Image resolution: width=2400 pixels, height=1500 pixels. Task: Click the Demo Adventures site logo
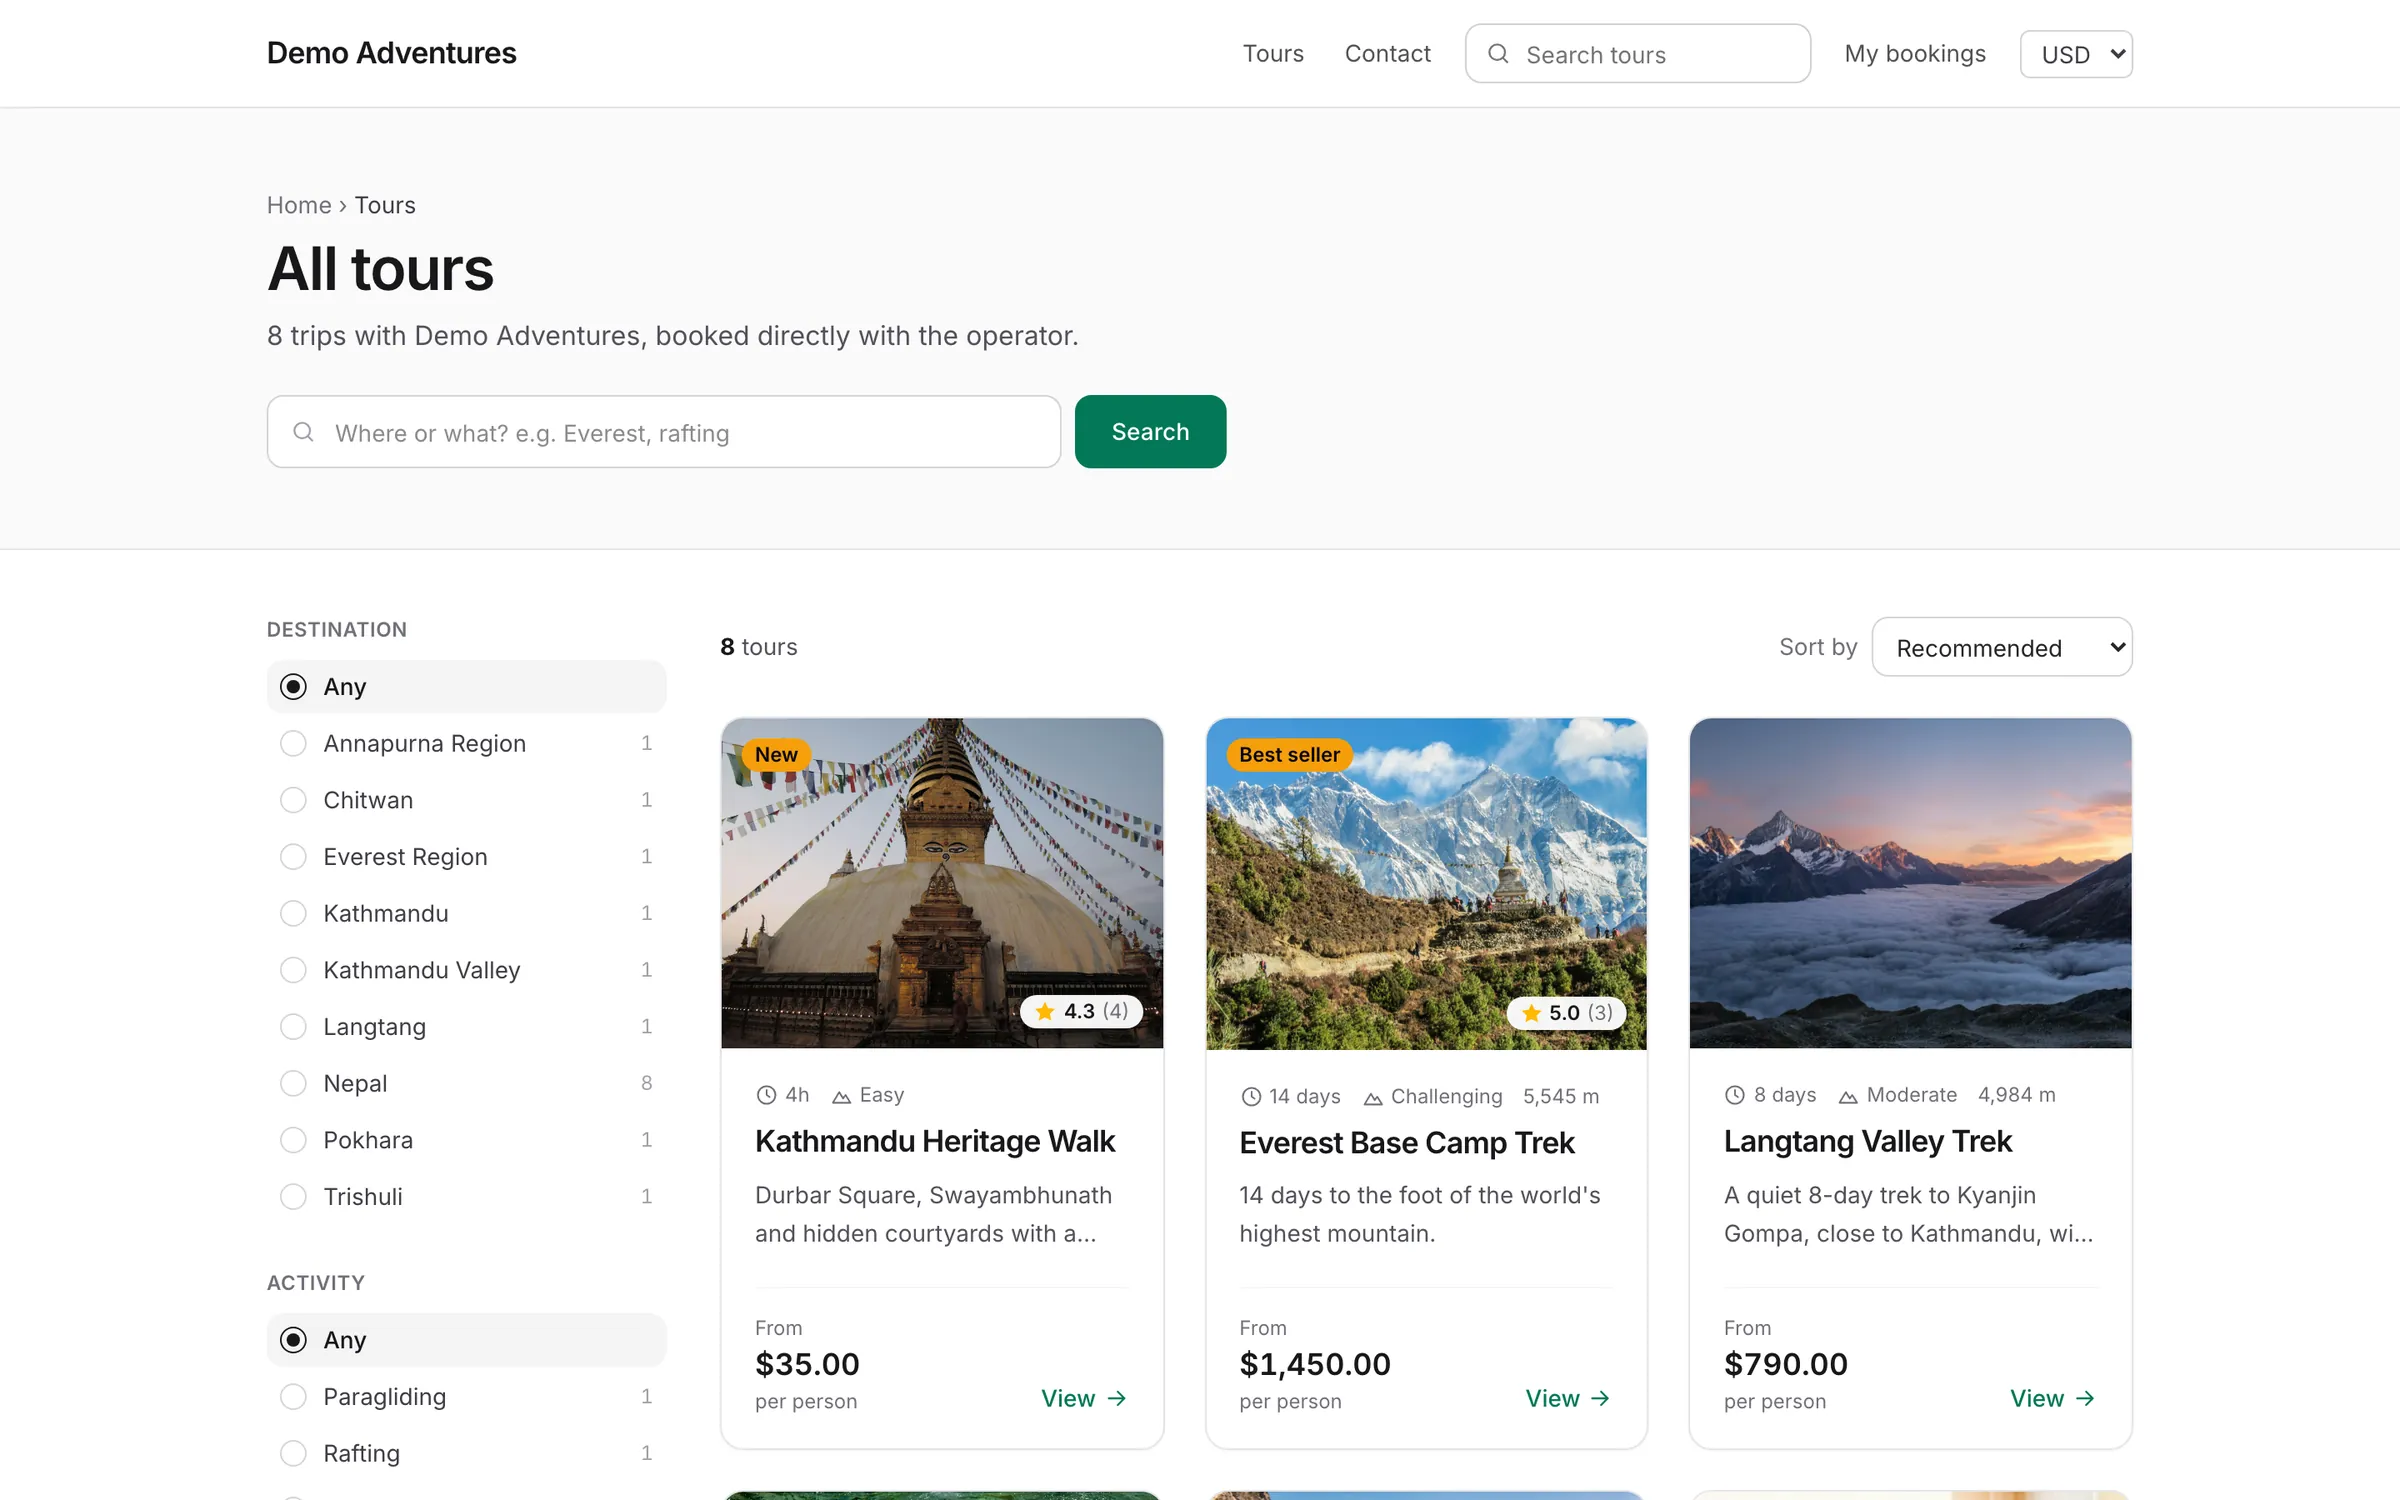pos(391,53)
